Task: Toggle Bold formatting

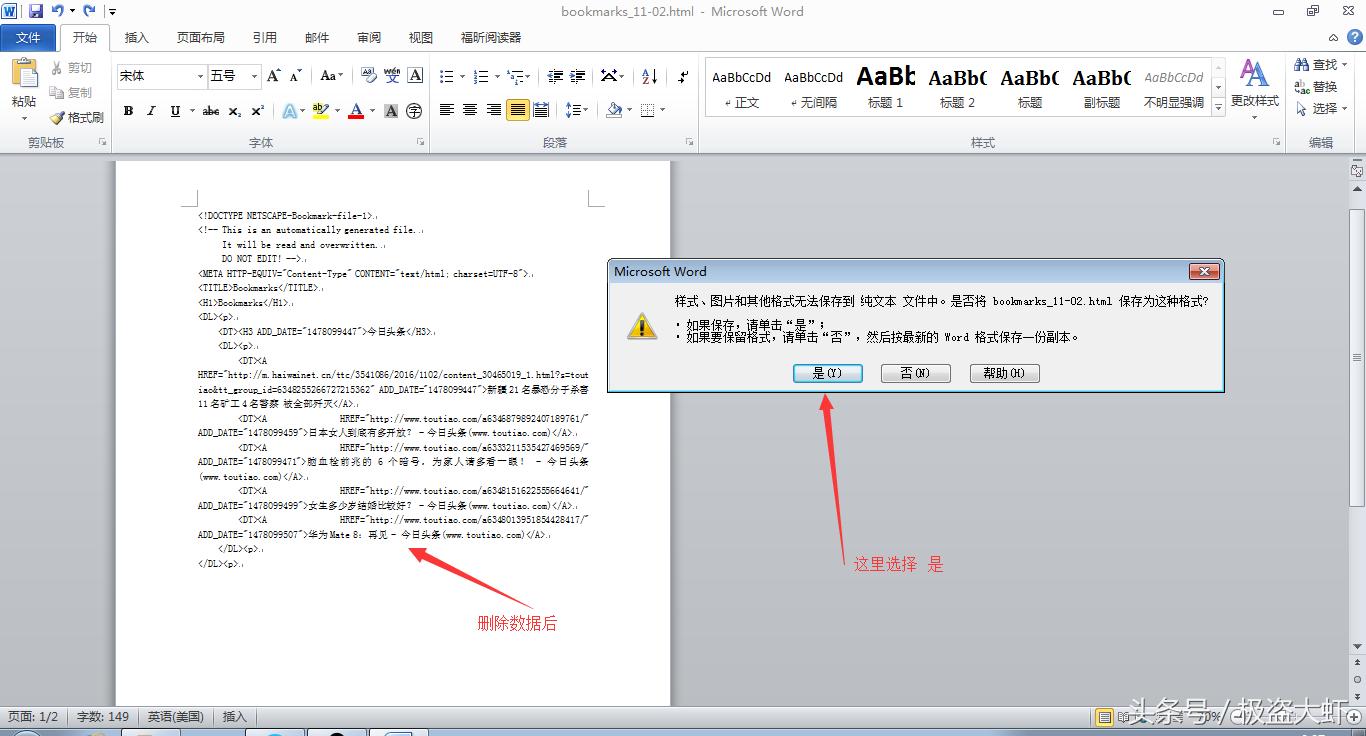Action: click(128, 111)
